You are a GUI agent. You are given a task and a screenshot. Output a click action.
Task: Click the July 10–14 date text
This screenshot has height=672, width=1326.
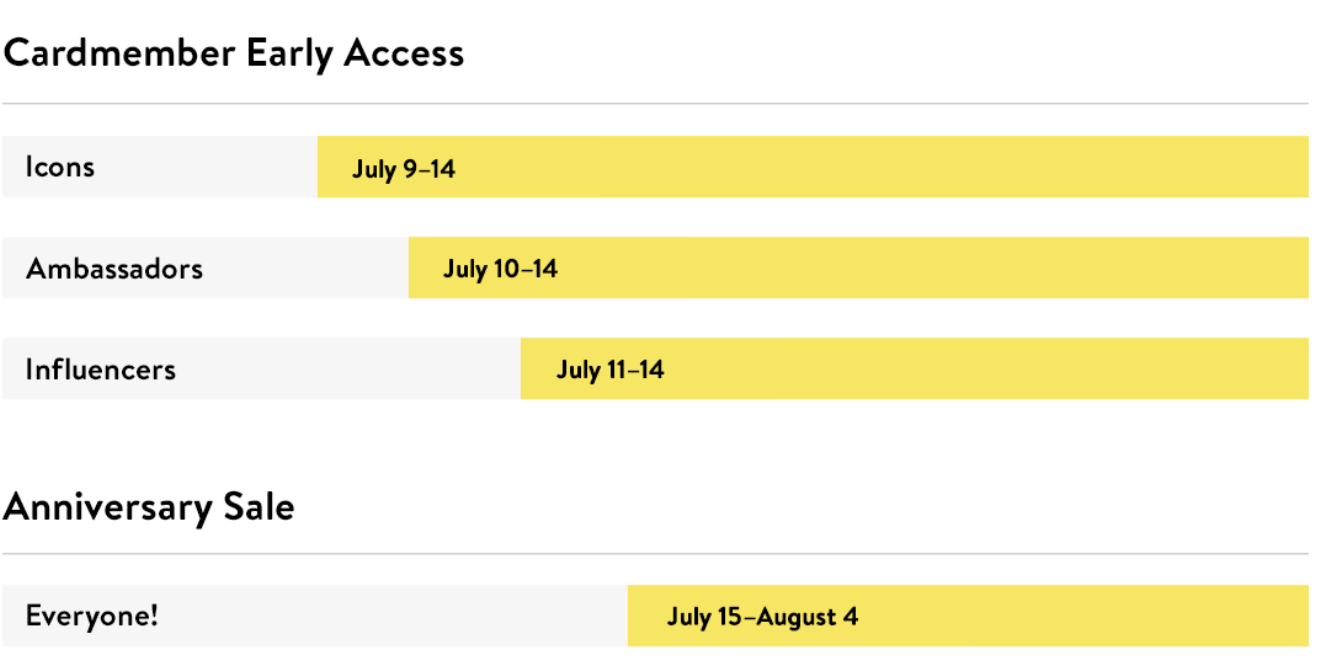(x=500, y=269)
